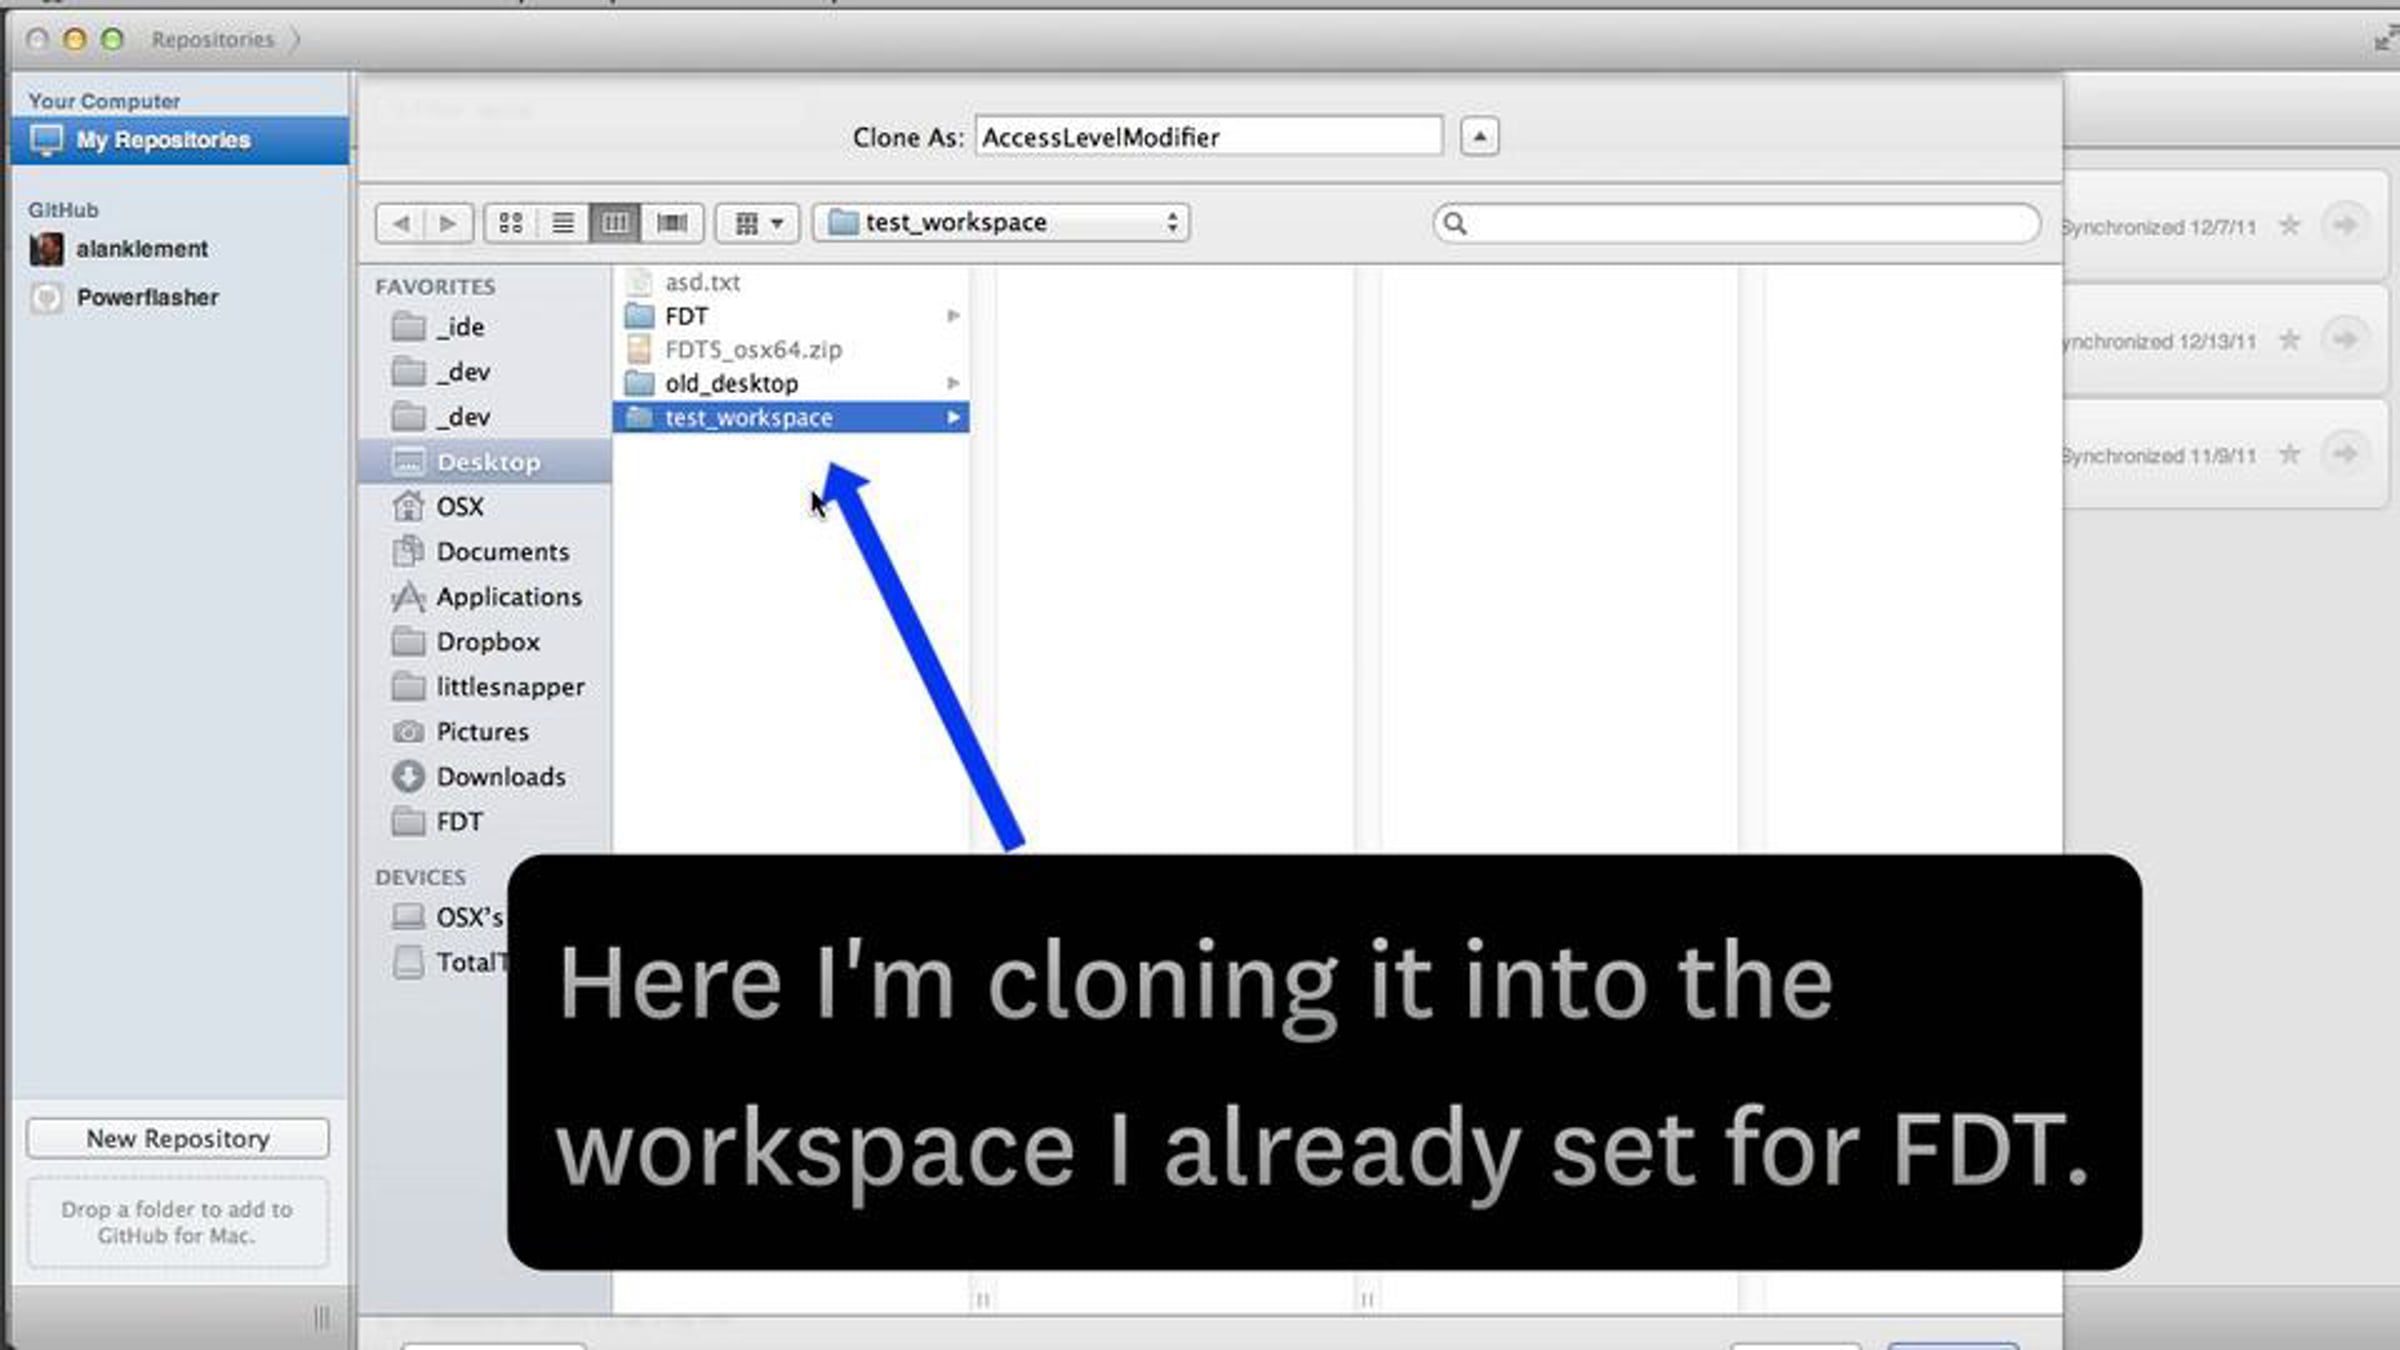
Task: Go forward with the right arrow button
Action: 448,222
